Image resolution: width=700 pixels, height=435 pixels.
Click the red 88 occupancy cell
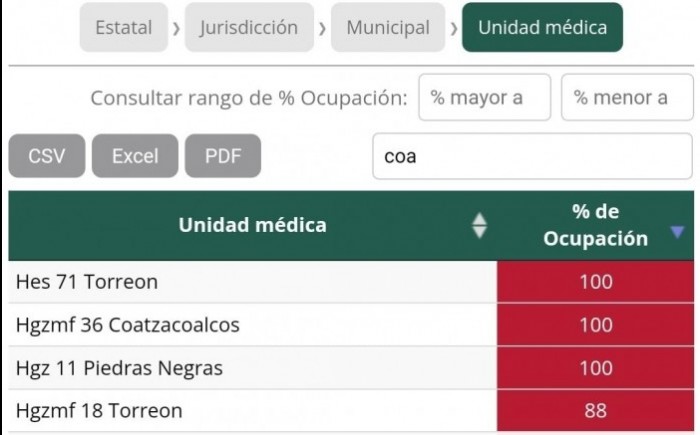(x=595, y=411)
